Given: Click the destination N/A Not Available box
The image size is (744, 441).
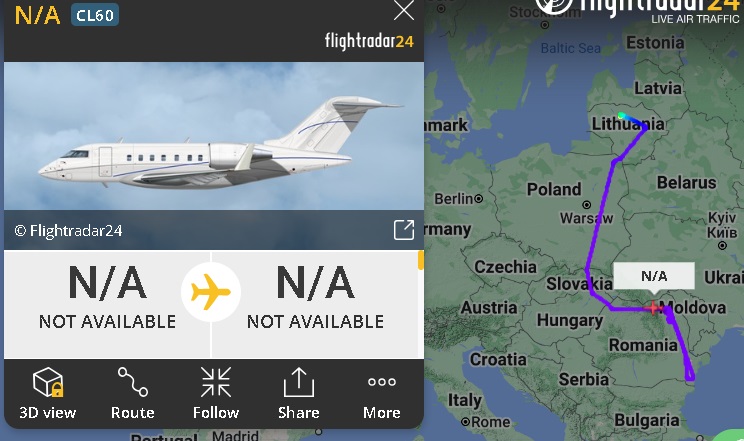Looking at the screenshot, I should [x=316, y=304].
